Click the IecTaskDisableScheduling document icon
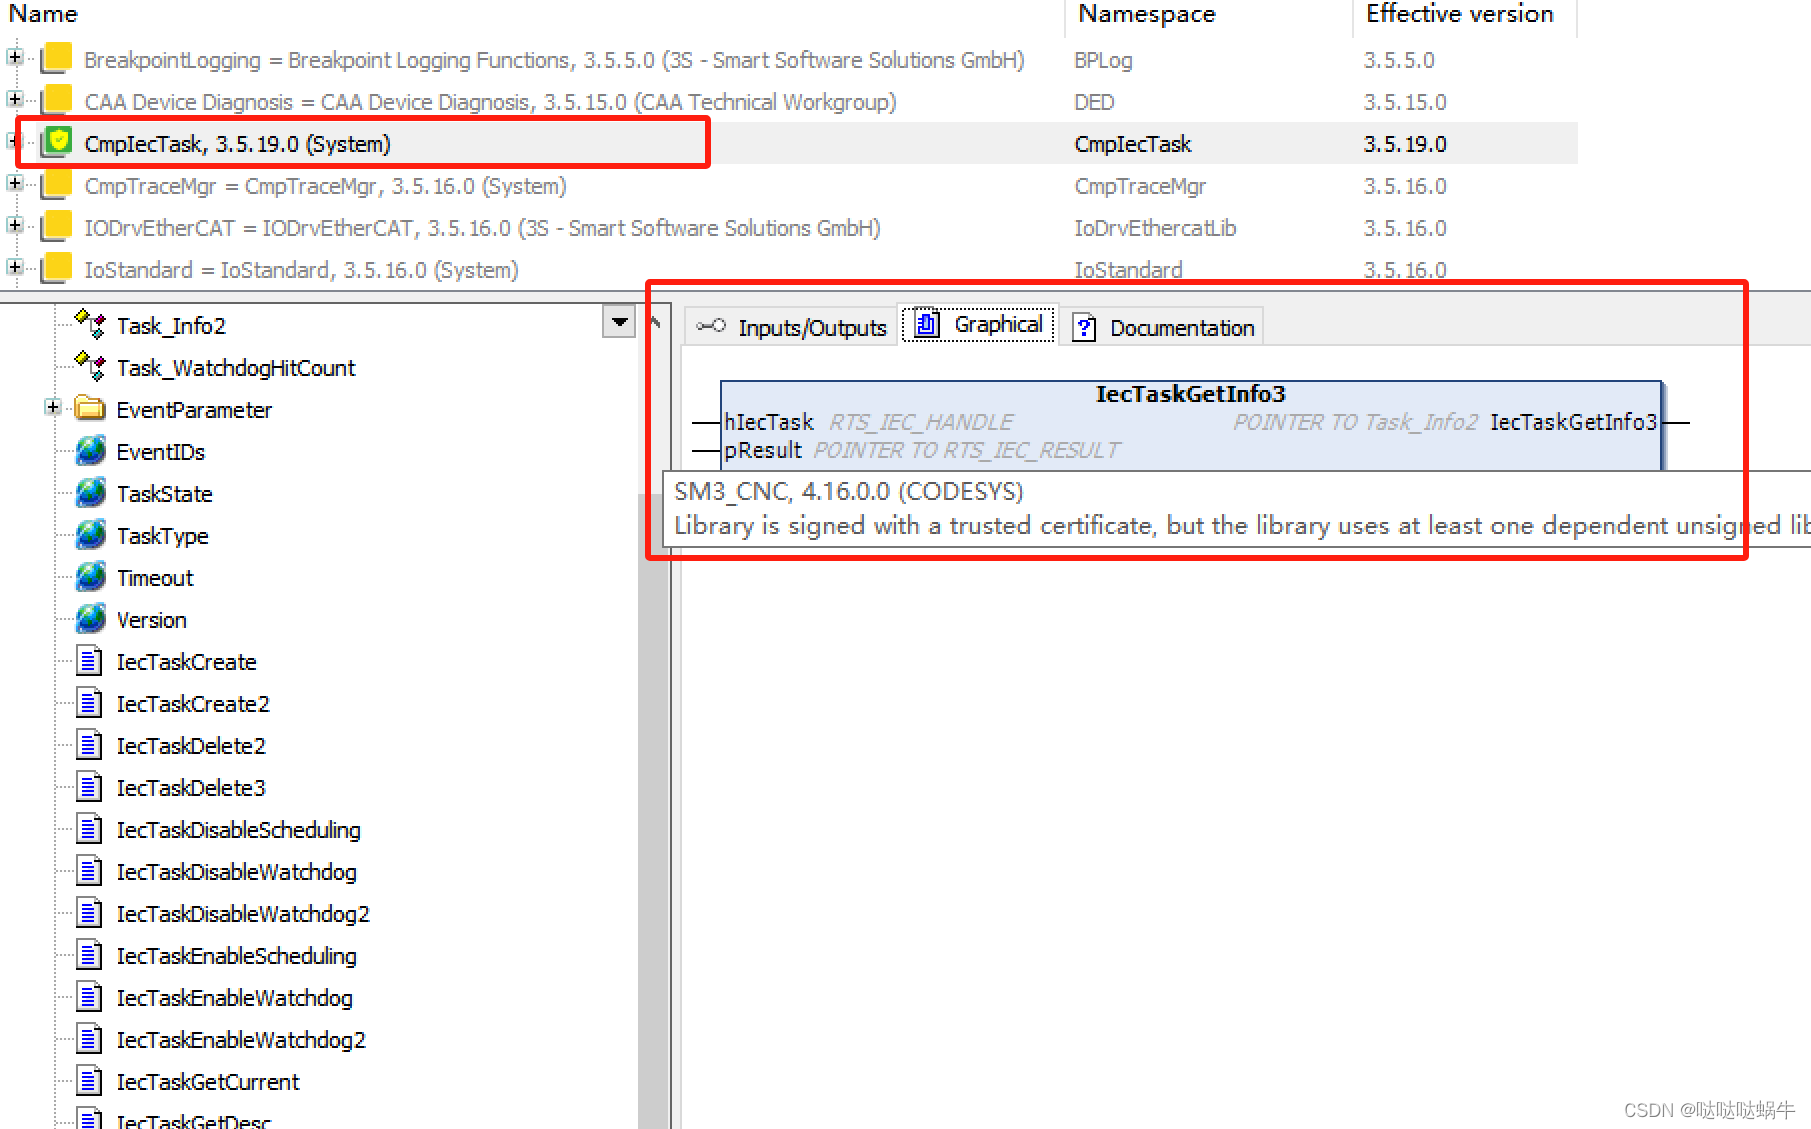 pyautogui.click(x=90, y=829)
